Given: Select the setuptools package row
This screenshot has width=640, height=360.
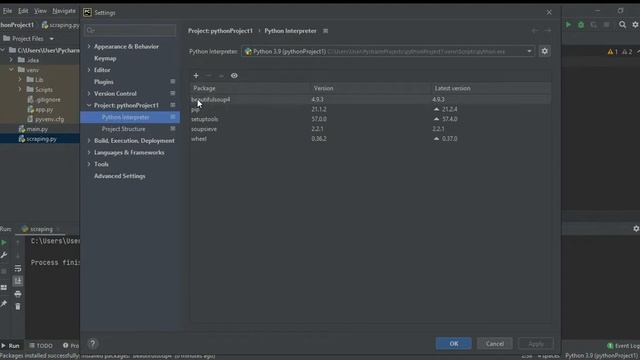Looking at the screenshot, I should 370,119.
